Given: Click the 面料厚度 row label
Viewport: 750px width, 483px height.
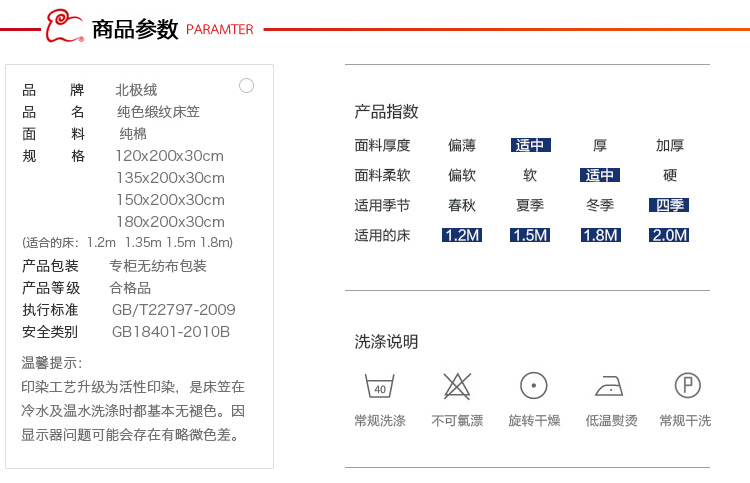Looking at the screenshot, I should [x=382, y=145].
